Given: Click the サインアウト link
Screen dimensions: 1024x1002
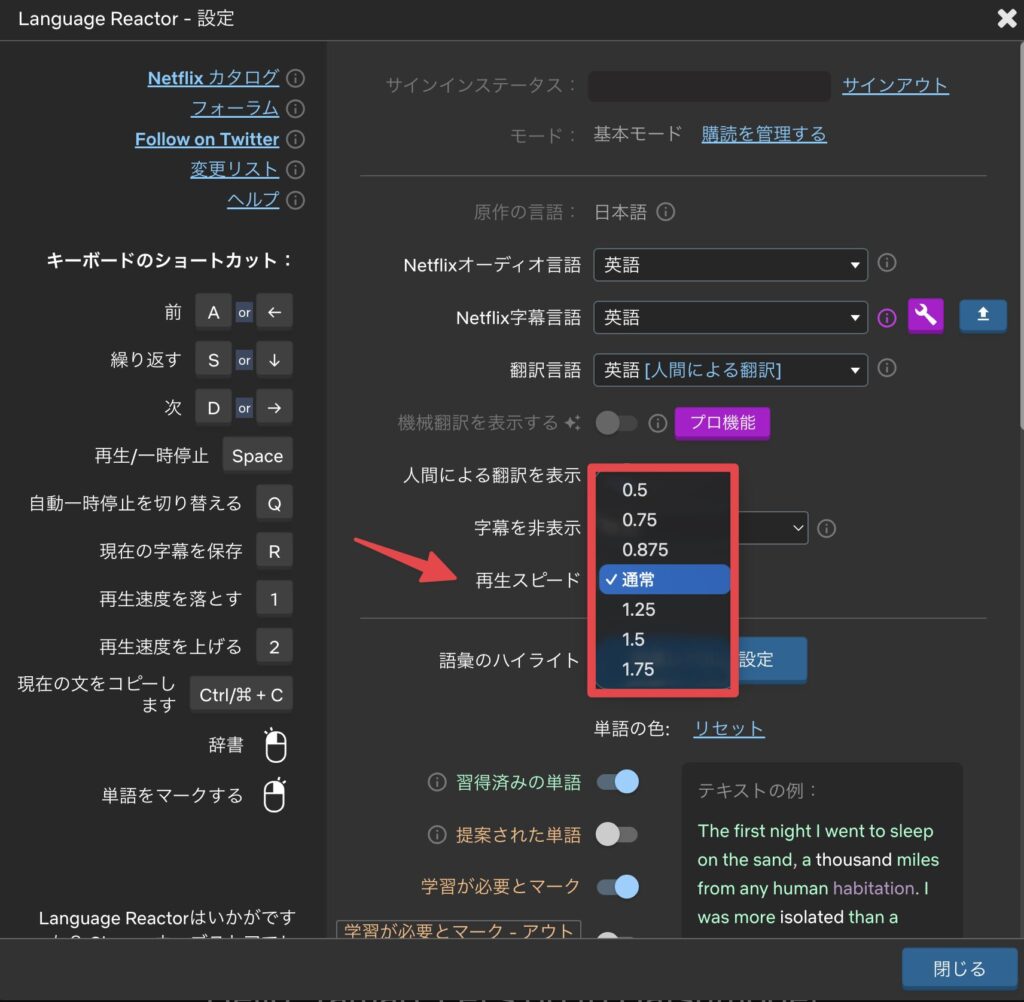Looking at the screenshot, I should click(895, 85).
